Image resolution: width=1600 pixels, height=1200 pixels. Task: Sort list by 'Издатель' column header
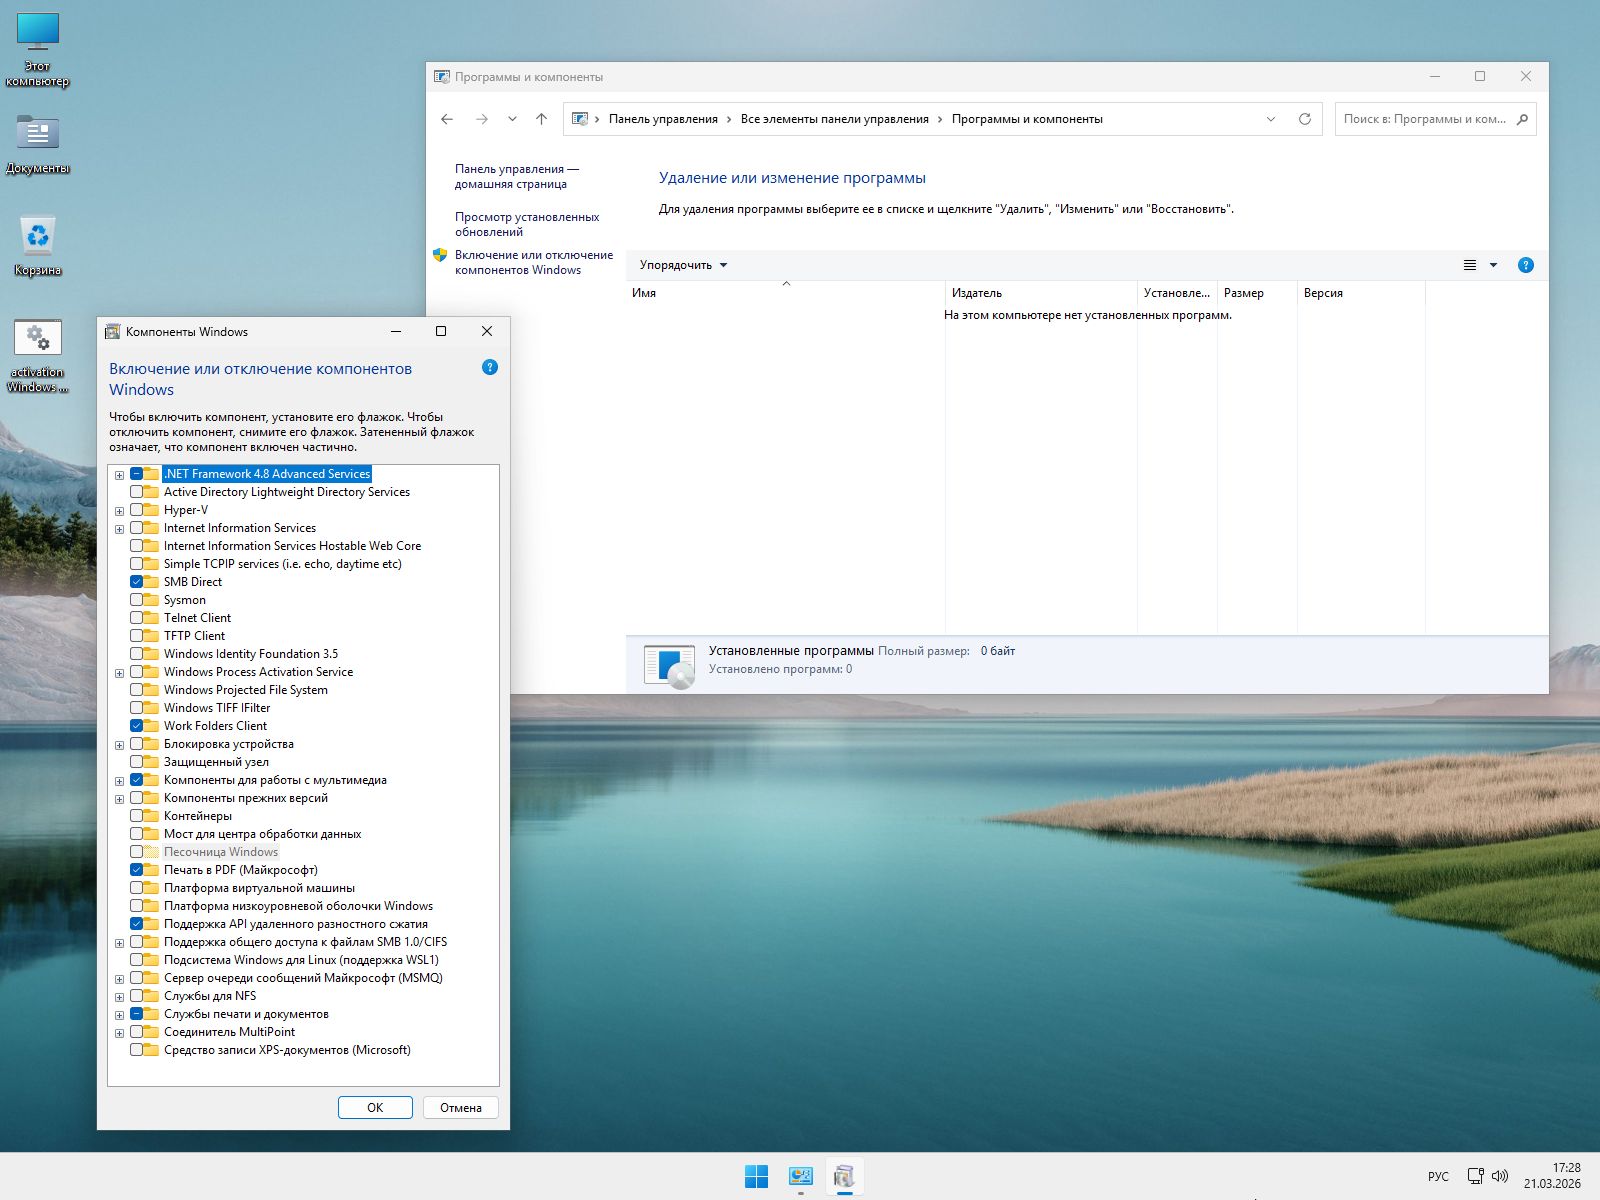click(976, 293)
